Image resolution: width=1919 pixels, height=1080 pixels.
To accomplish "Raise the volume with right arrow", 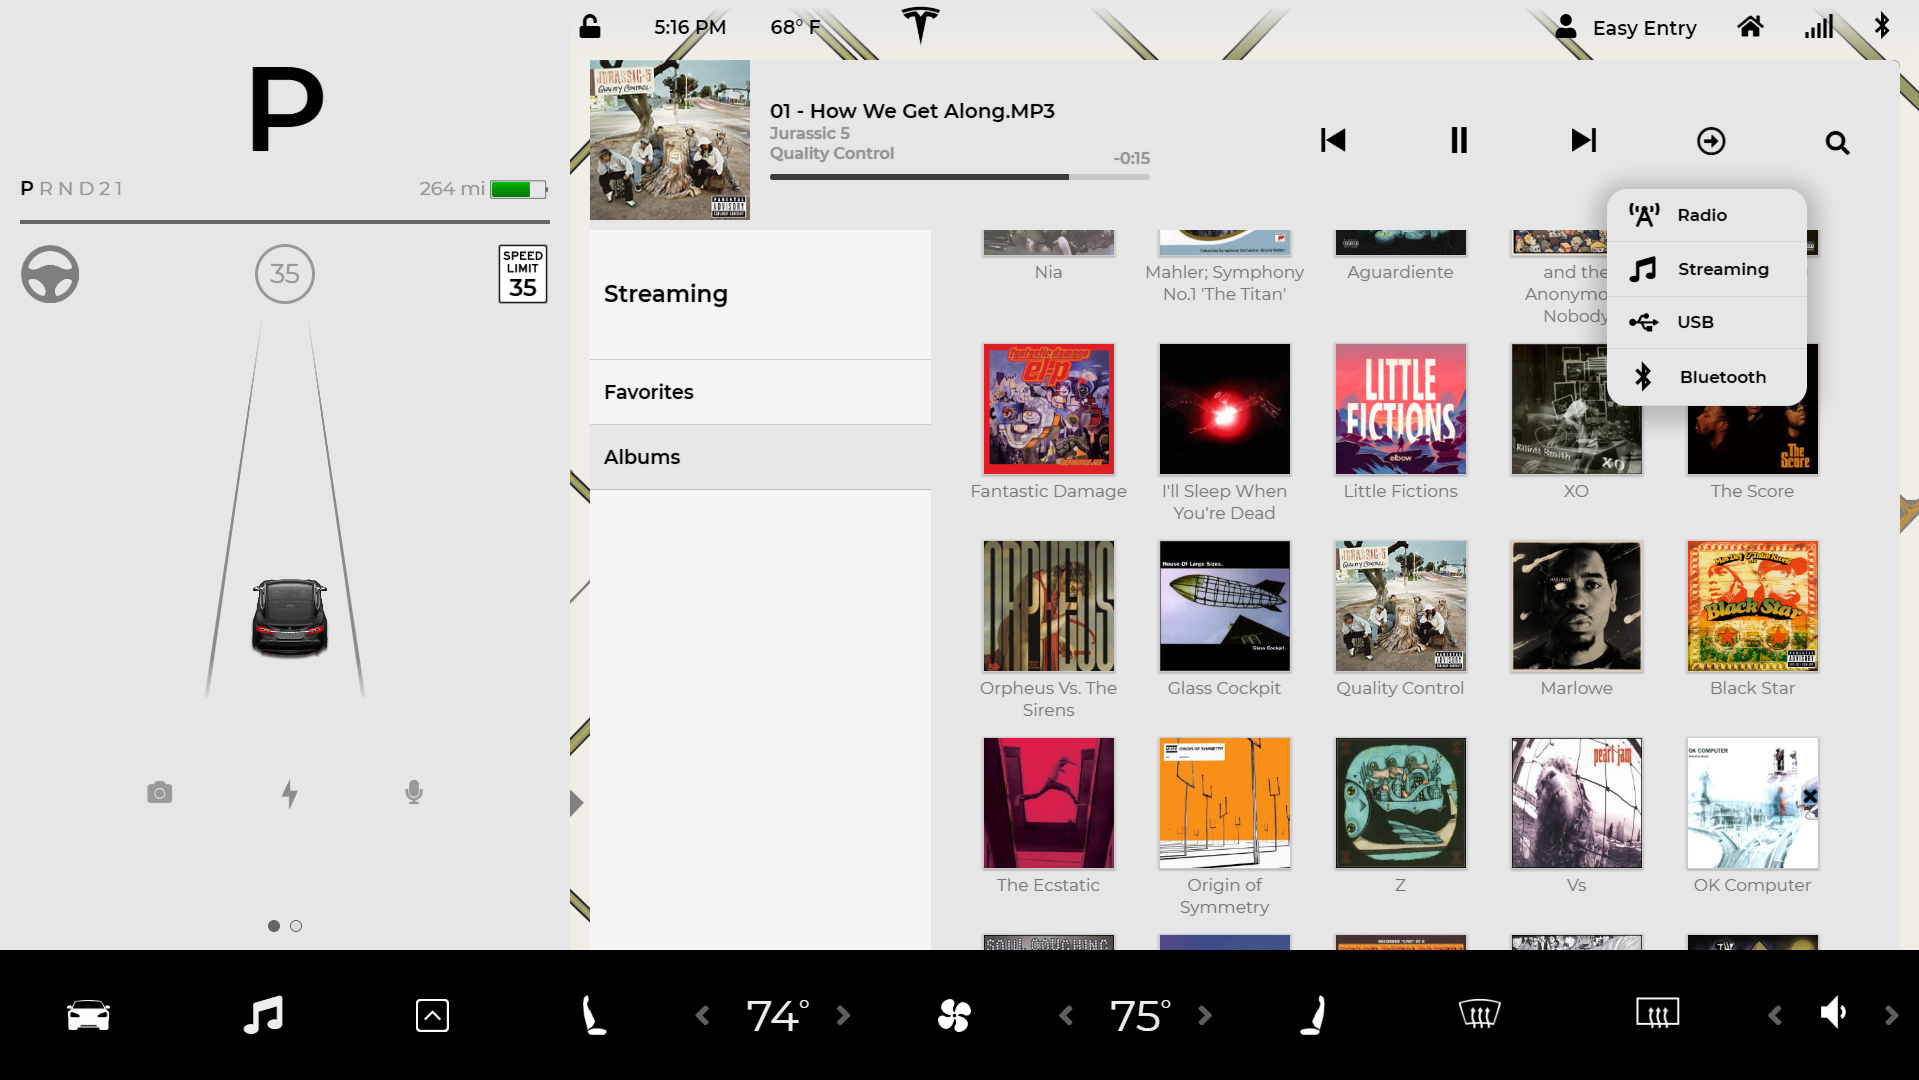I will coord(1891,1016).
